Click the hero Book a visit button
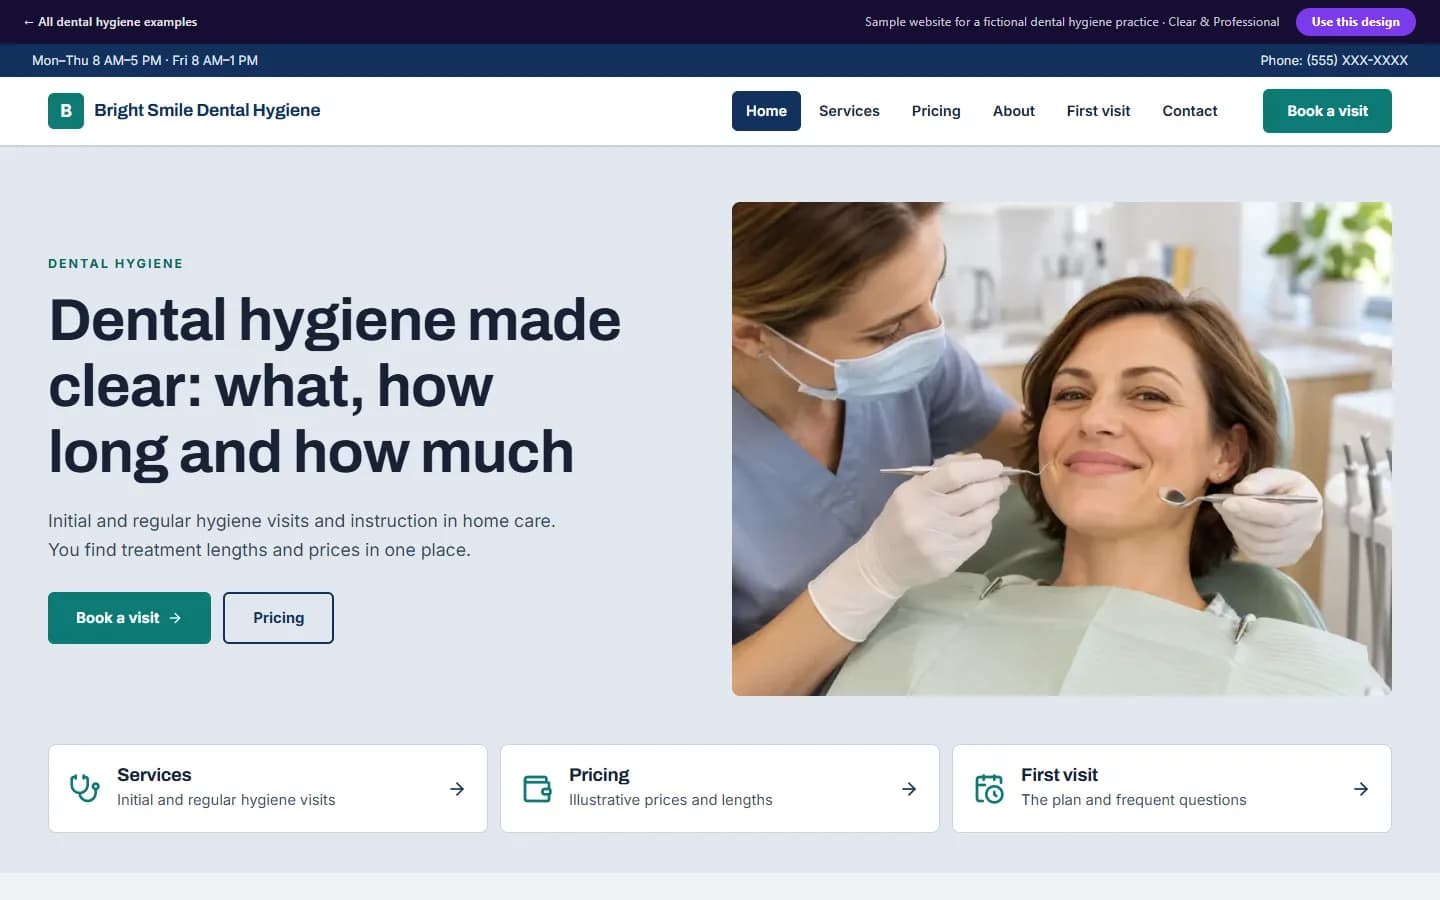 [129, 618]
